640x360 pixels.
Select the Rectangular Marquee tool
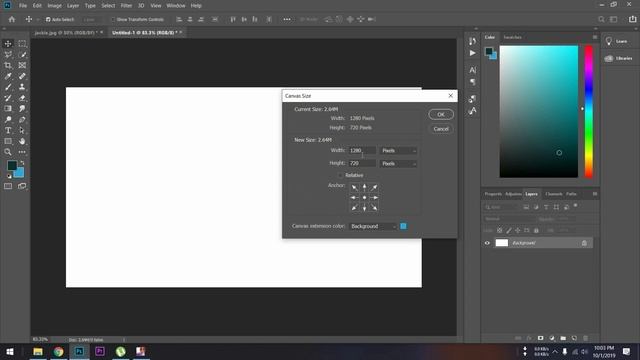22,44
